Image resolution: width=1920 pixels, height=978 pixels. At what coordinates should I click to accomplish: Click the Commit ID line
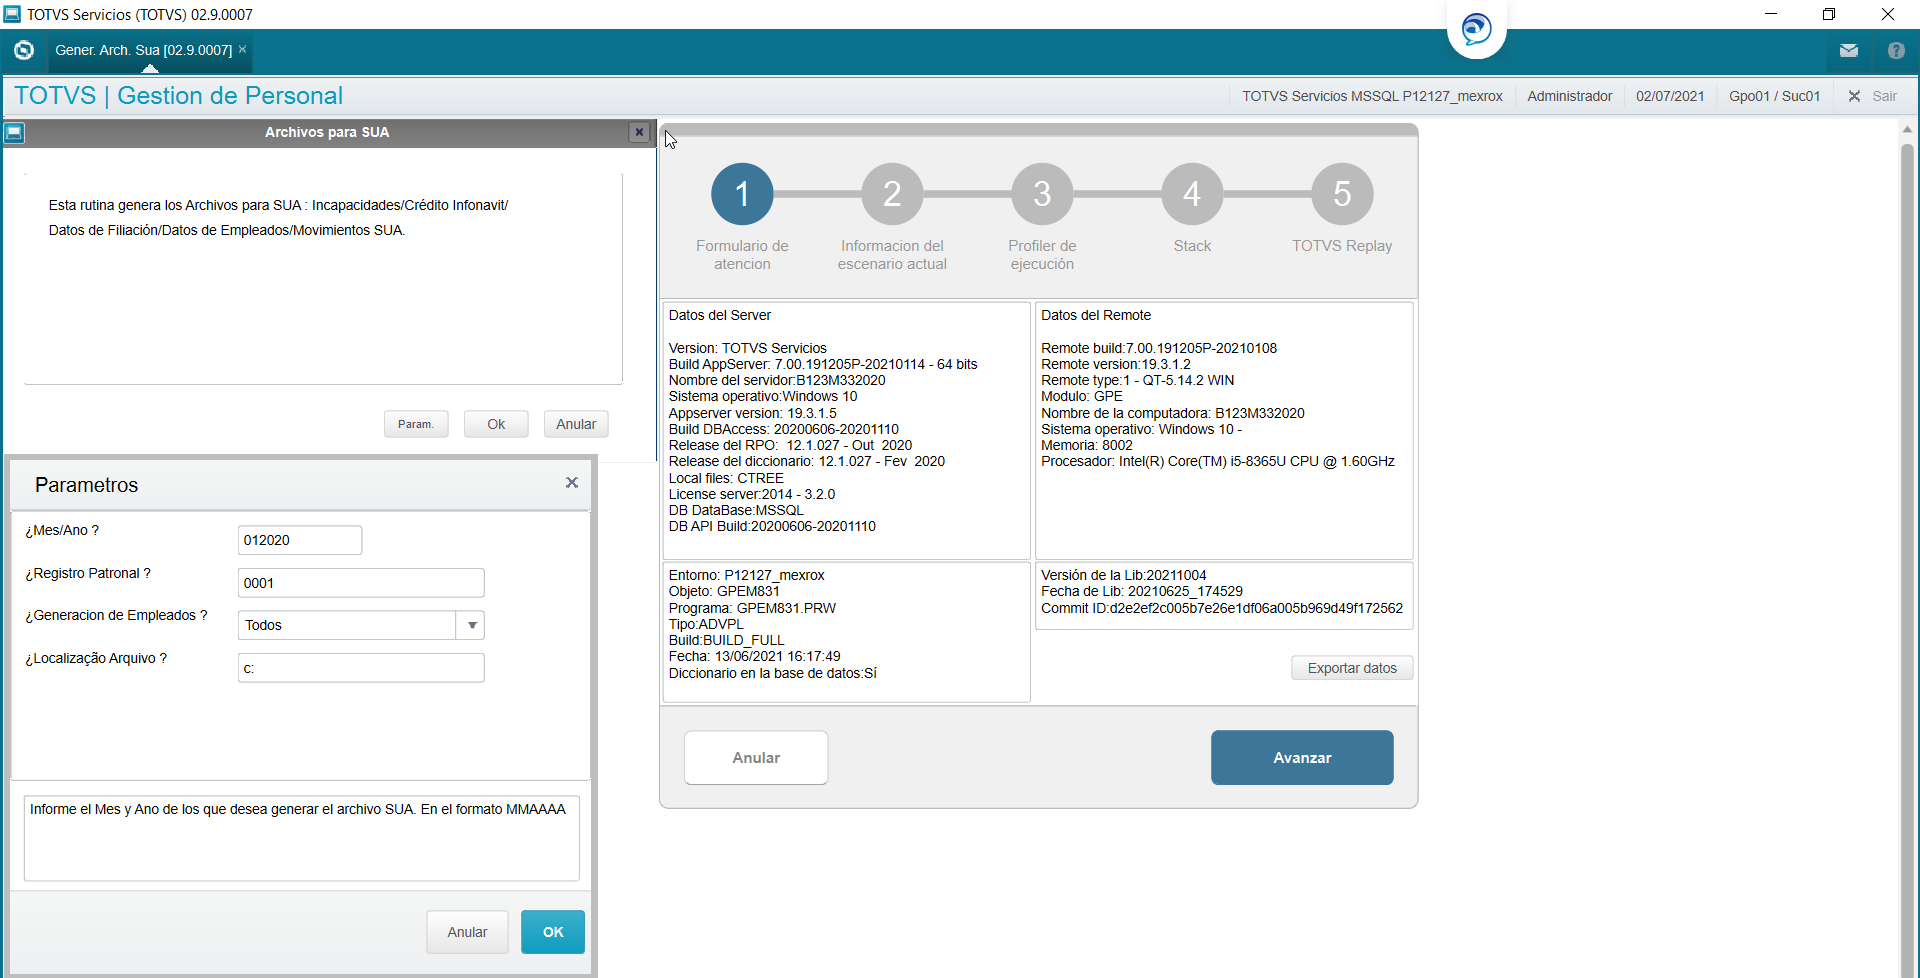tap(1222, 608)
